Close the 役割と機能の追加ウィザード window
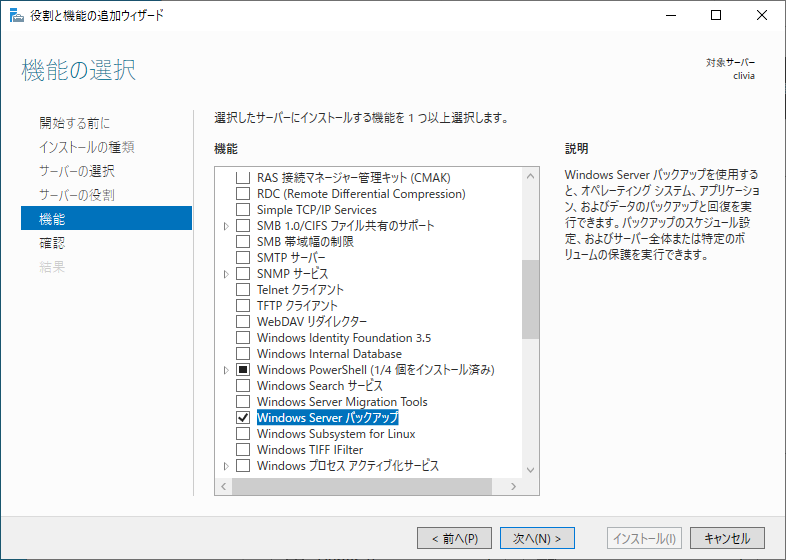Viewport: 786px width, 560px height. point(761,16)
